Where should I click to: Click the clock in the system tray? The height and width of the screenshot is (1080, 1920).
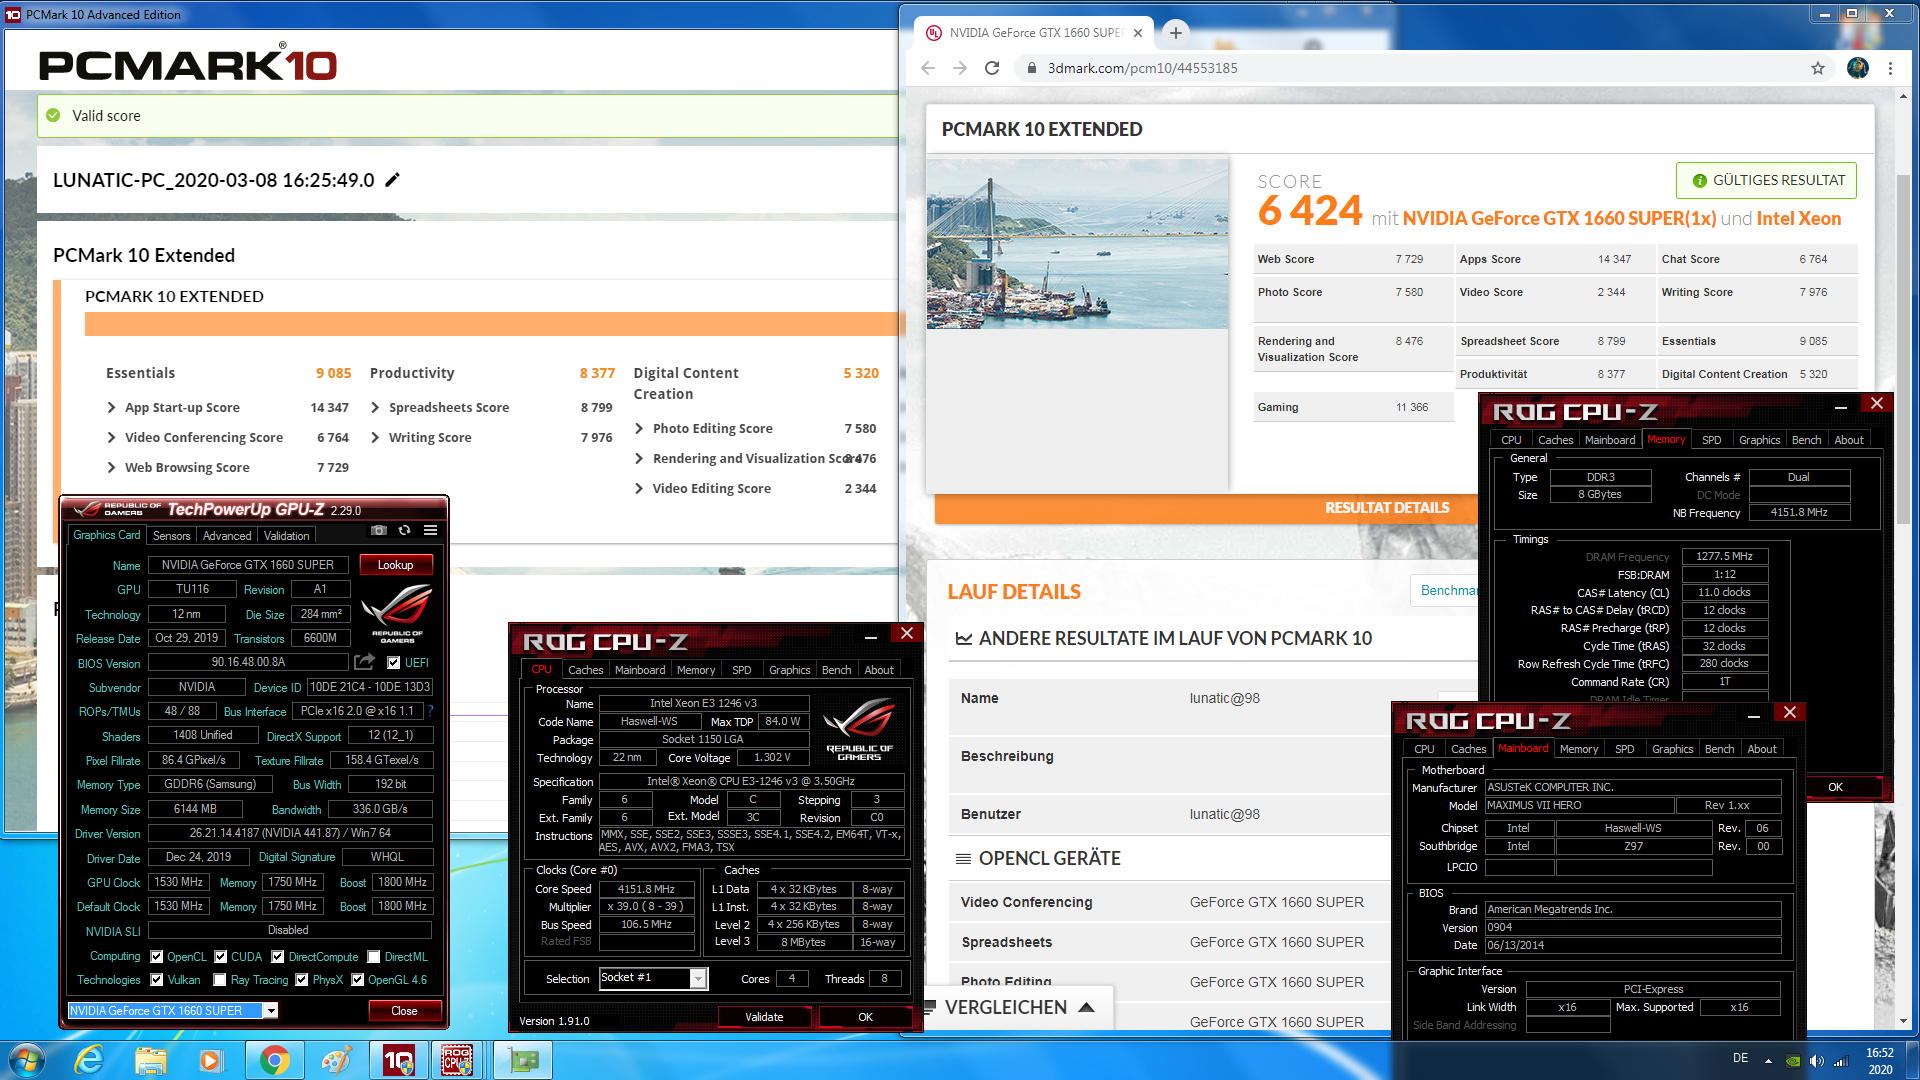1880,1061
